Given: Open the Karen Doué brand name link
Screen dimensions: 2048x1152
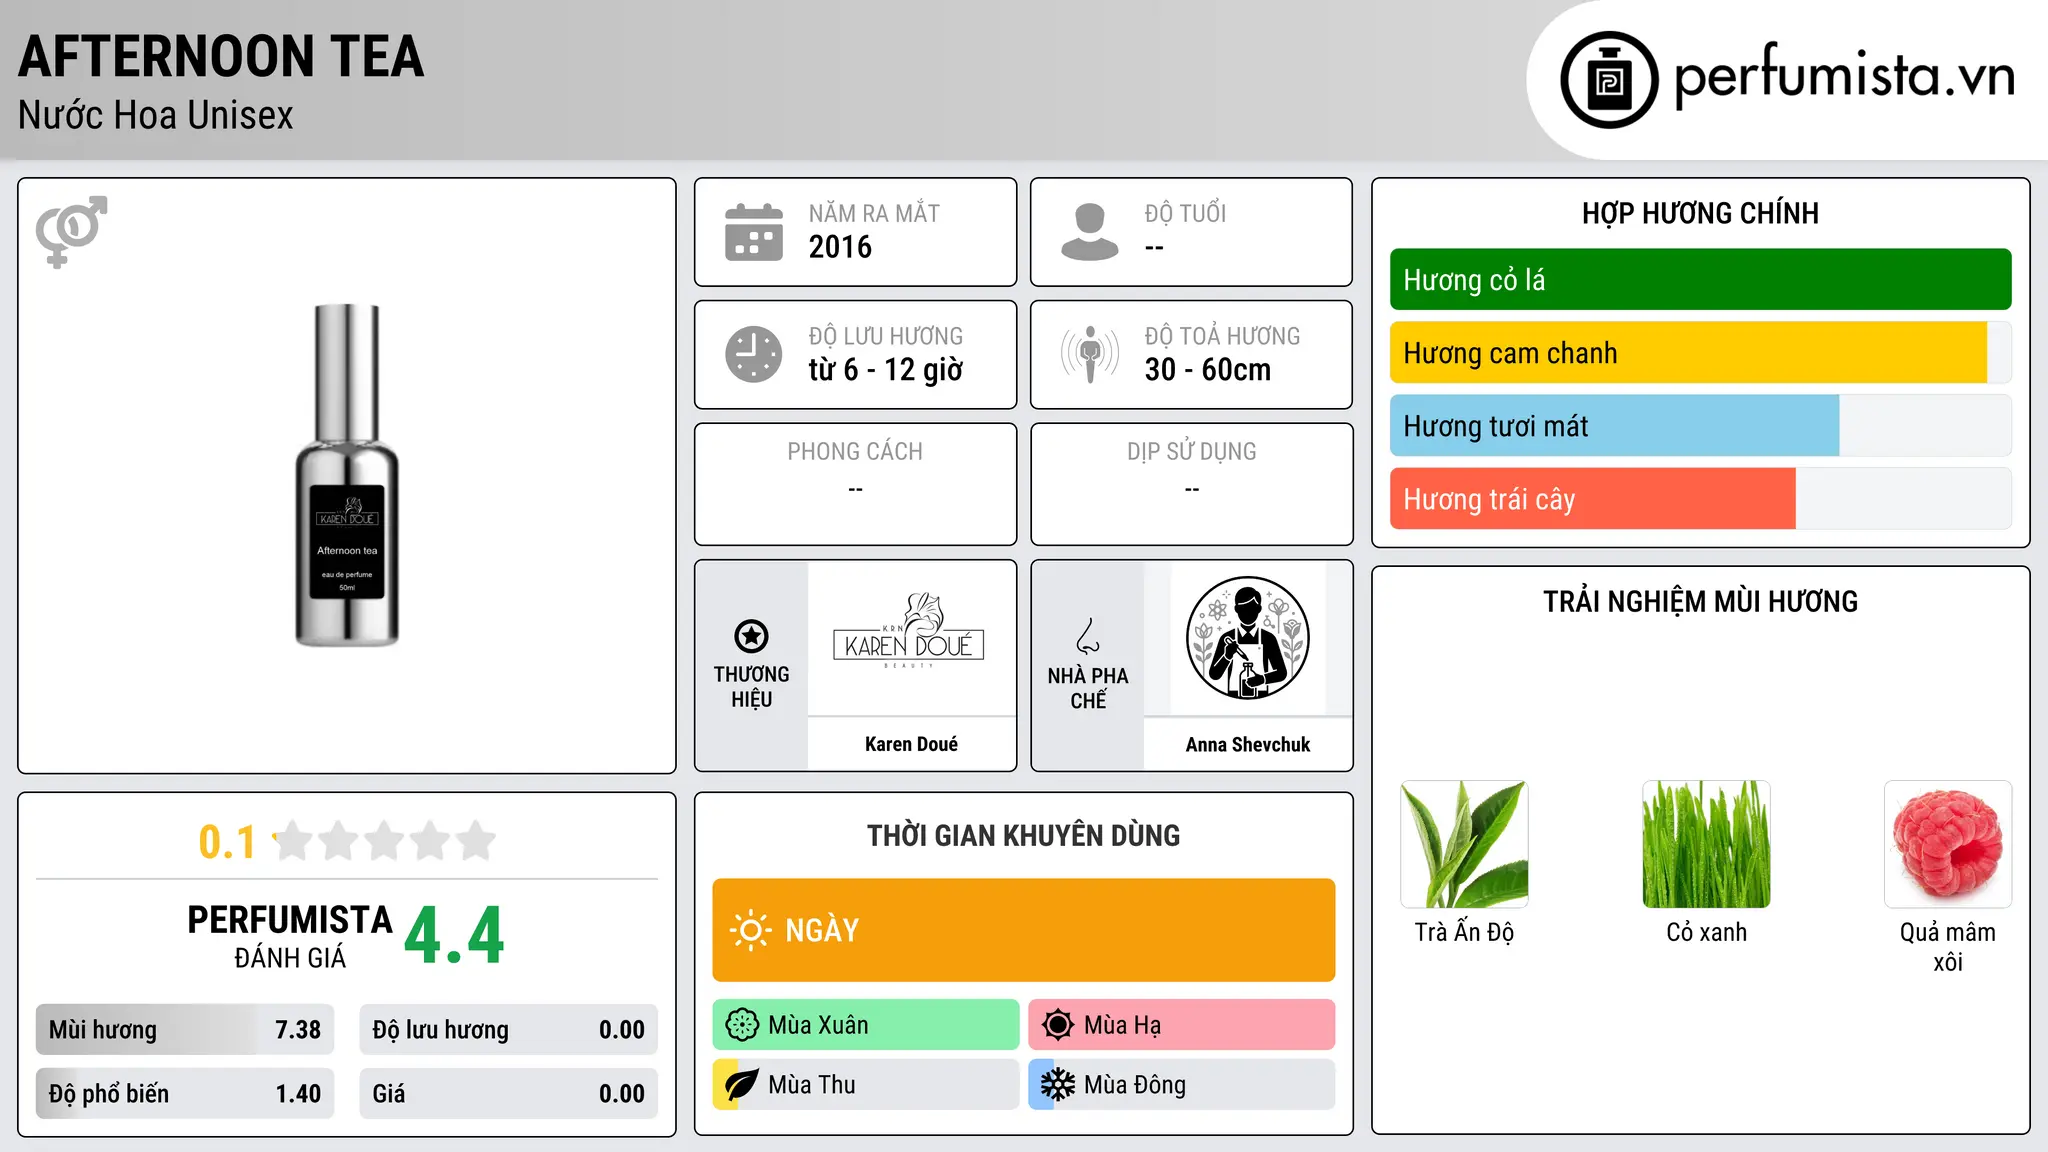Looking at the screenshot, I should [x=911, y=744].
